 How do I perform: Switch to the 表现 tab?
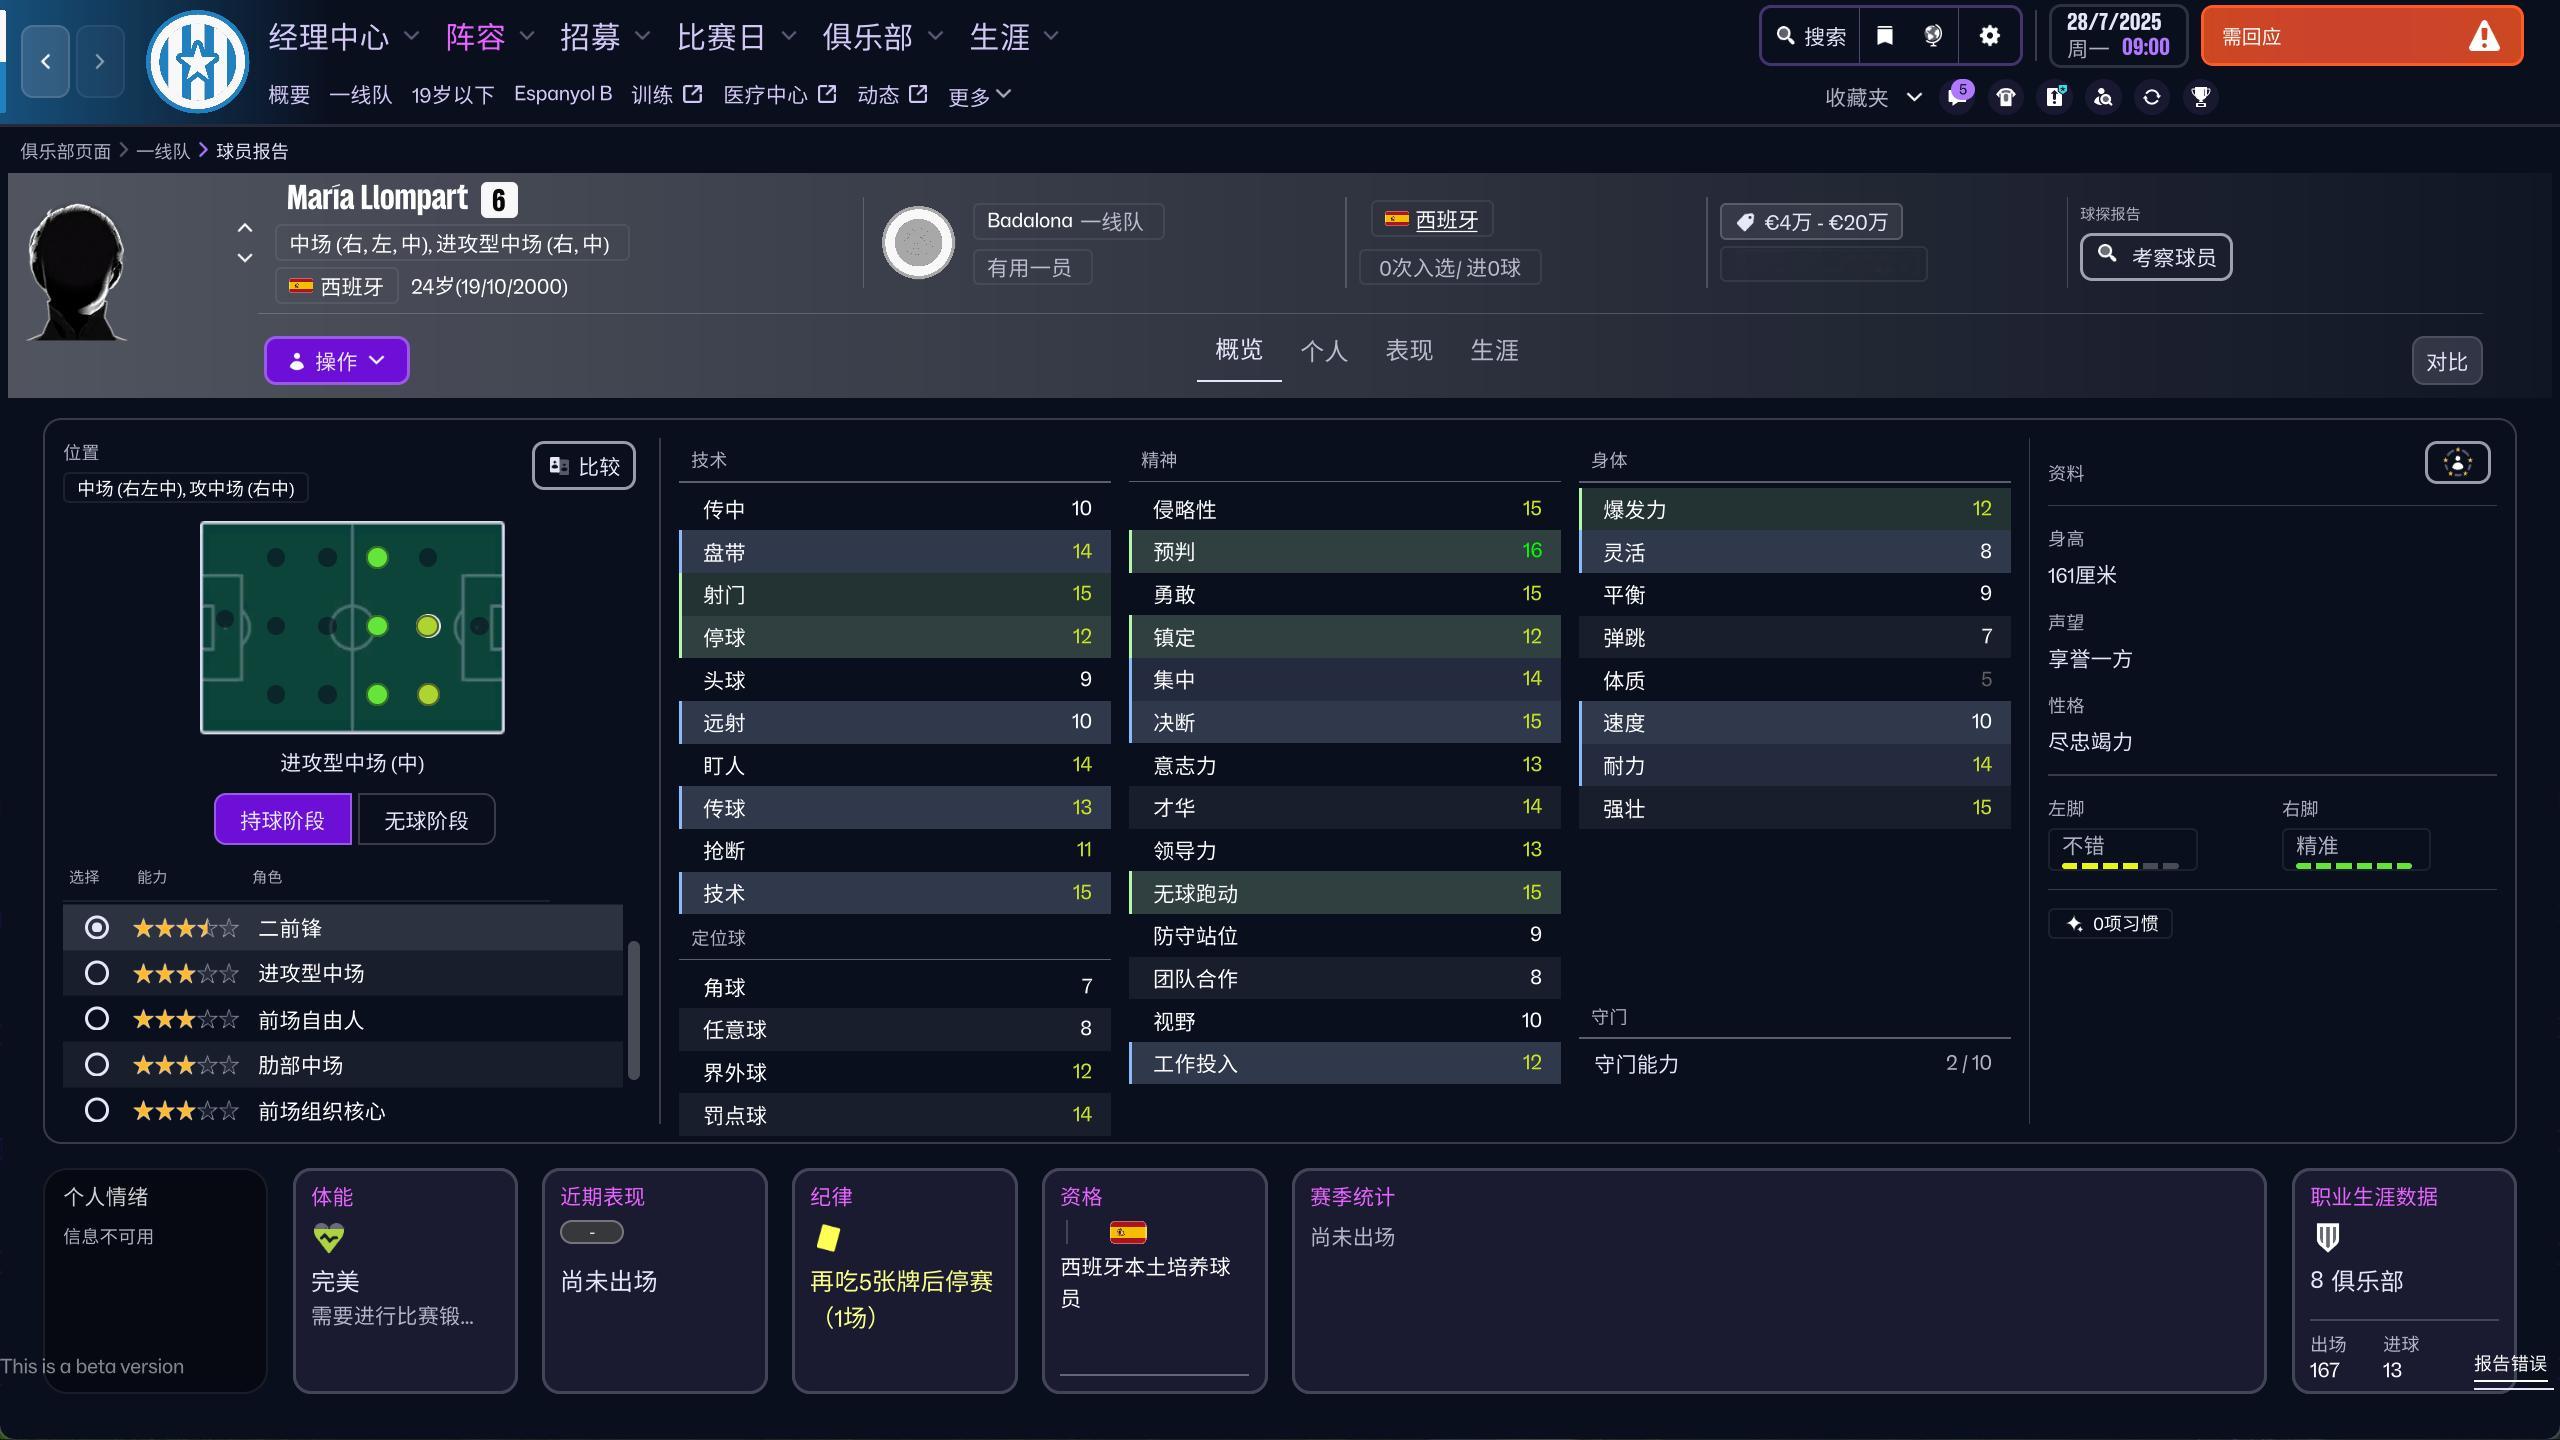[1408, 351]
